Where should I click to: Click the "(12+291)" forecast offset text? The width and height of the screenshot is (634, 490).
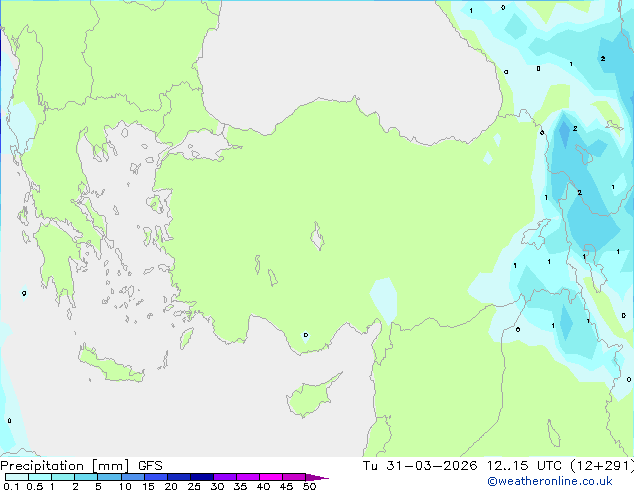click(x=602, y=465)
